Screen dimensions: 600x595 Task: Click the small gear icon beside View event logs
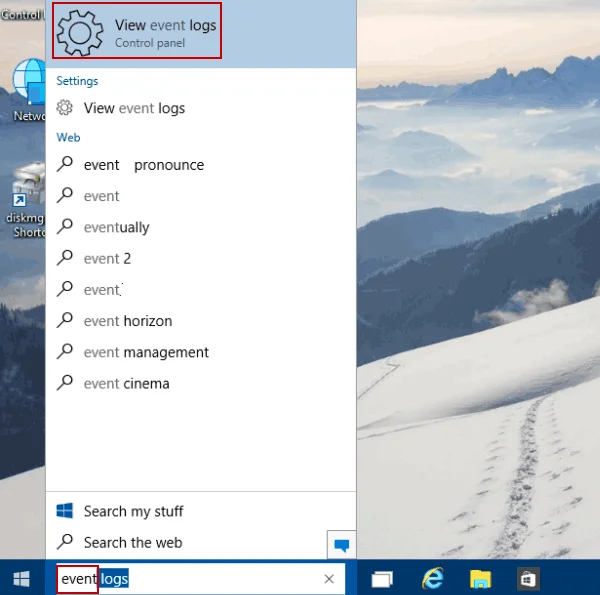(64, 108)
